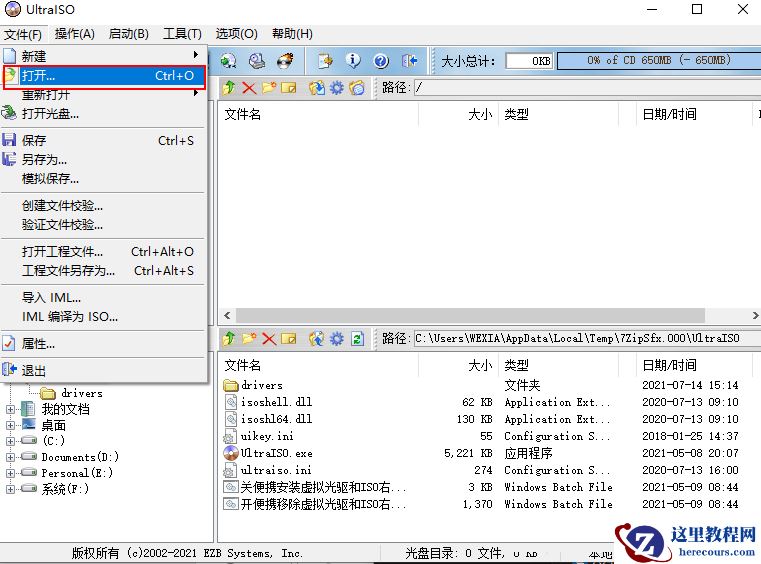Choose 打开光盘... from File menu

click(x=103, y=114)
